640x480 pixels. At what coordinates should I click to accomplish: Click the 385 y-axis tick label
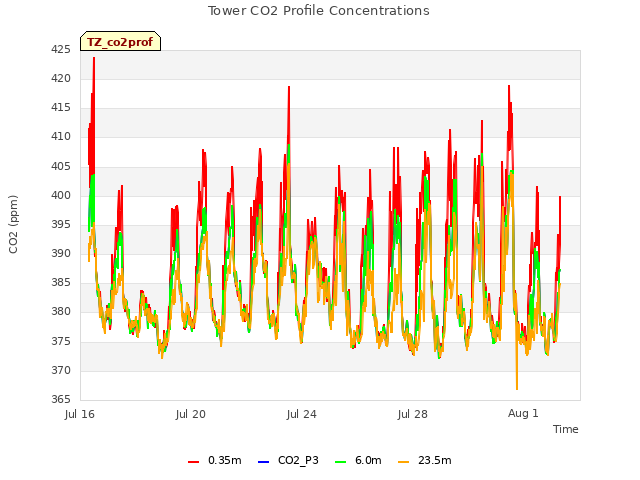click(x=61, y=282)
